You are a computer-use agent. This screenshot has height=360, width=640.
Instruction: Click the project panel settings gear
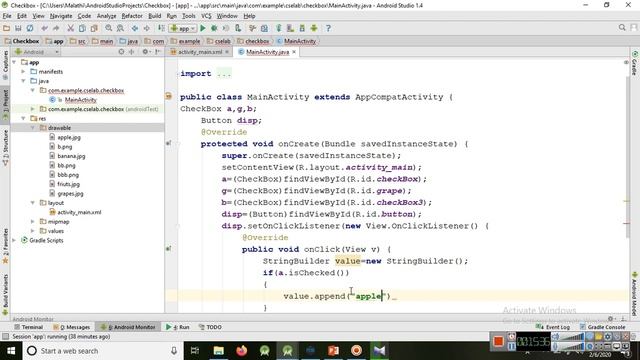[145, 52]
